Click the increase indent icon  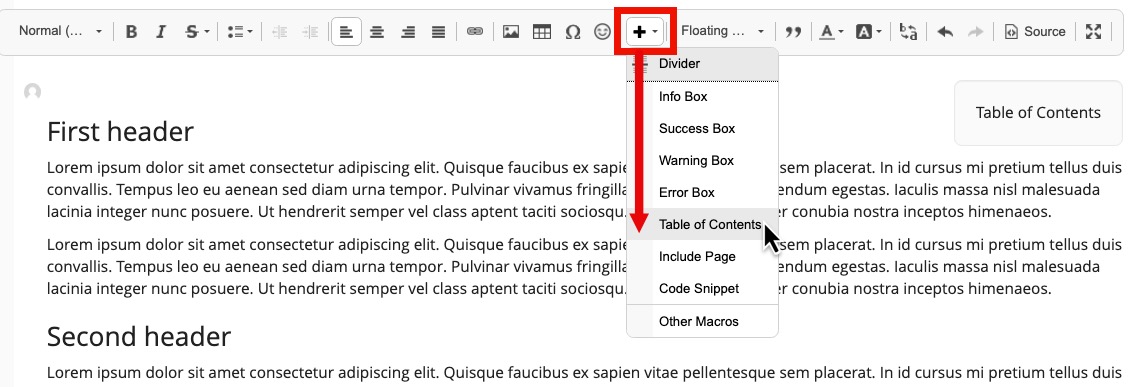coord(310,32)
